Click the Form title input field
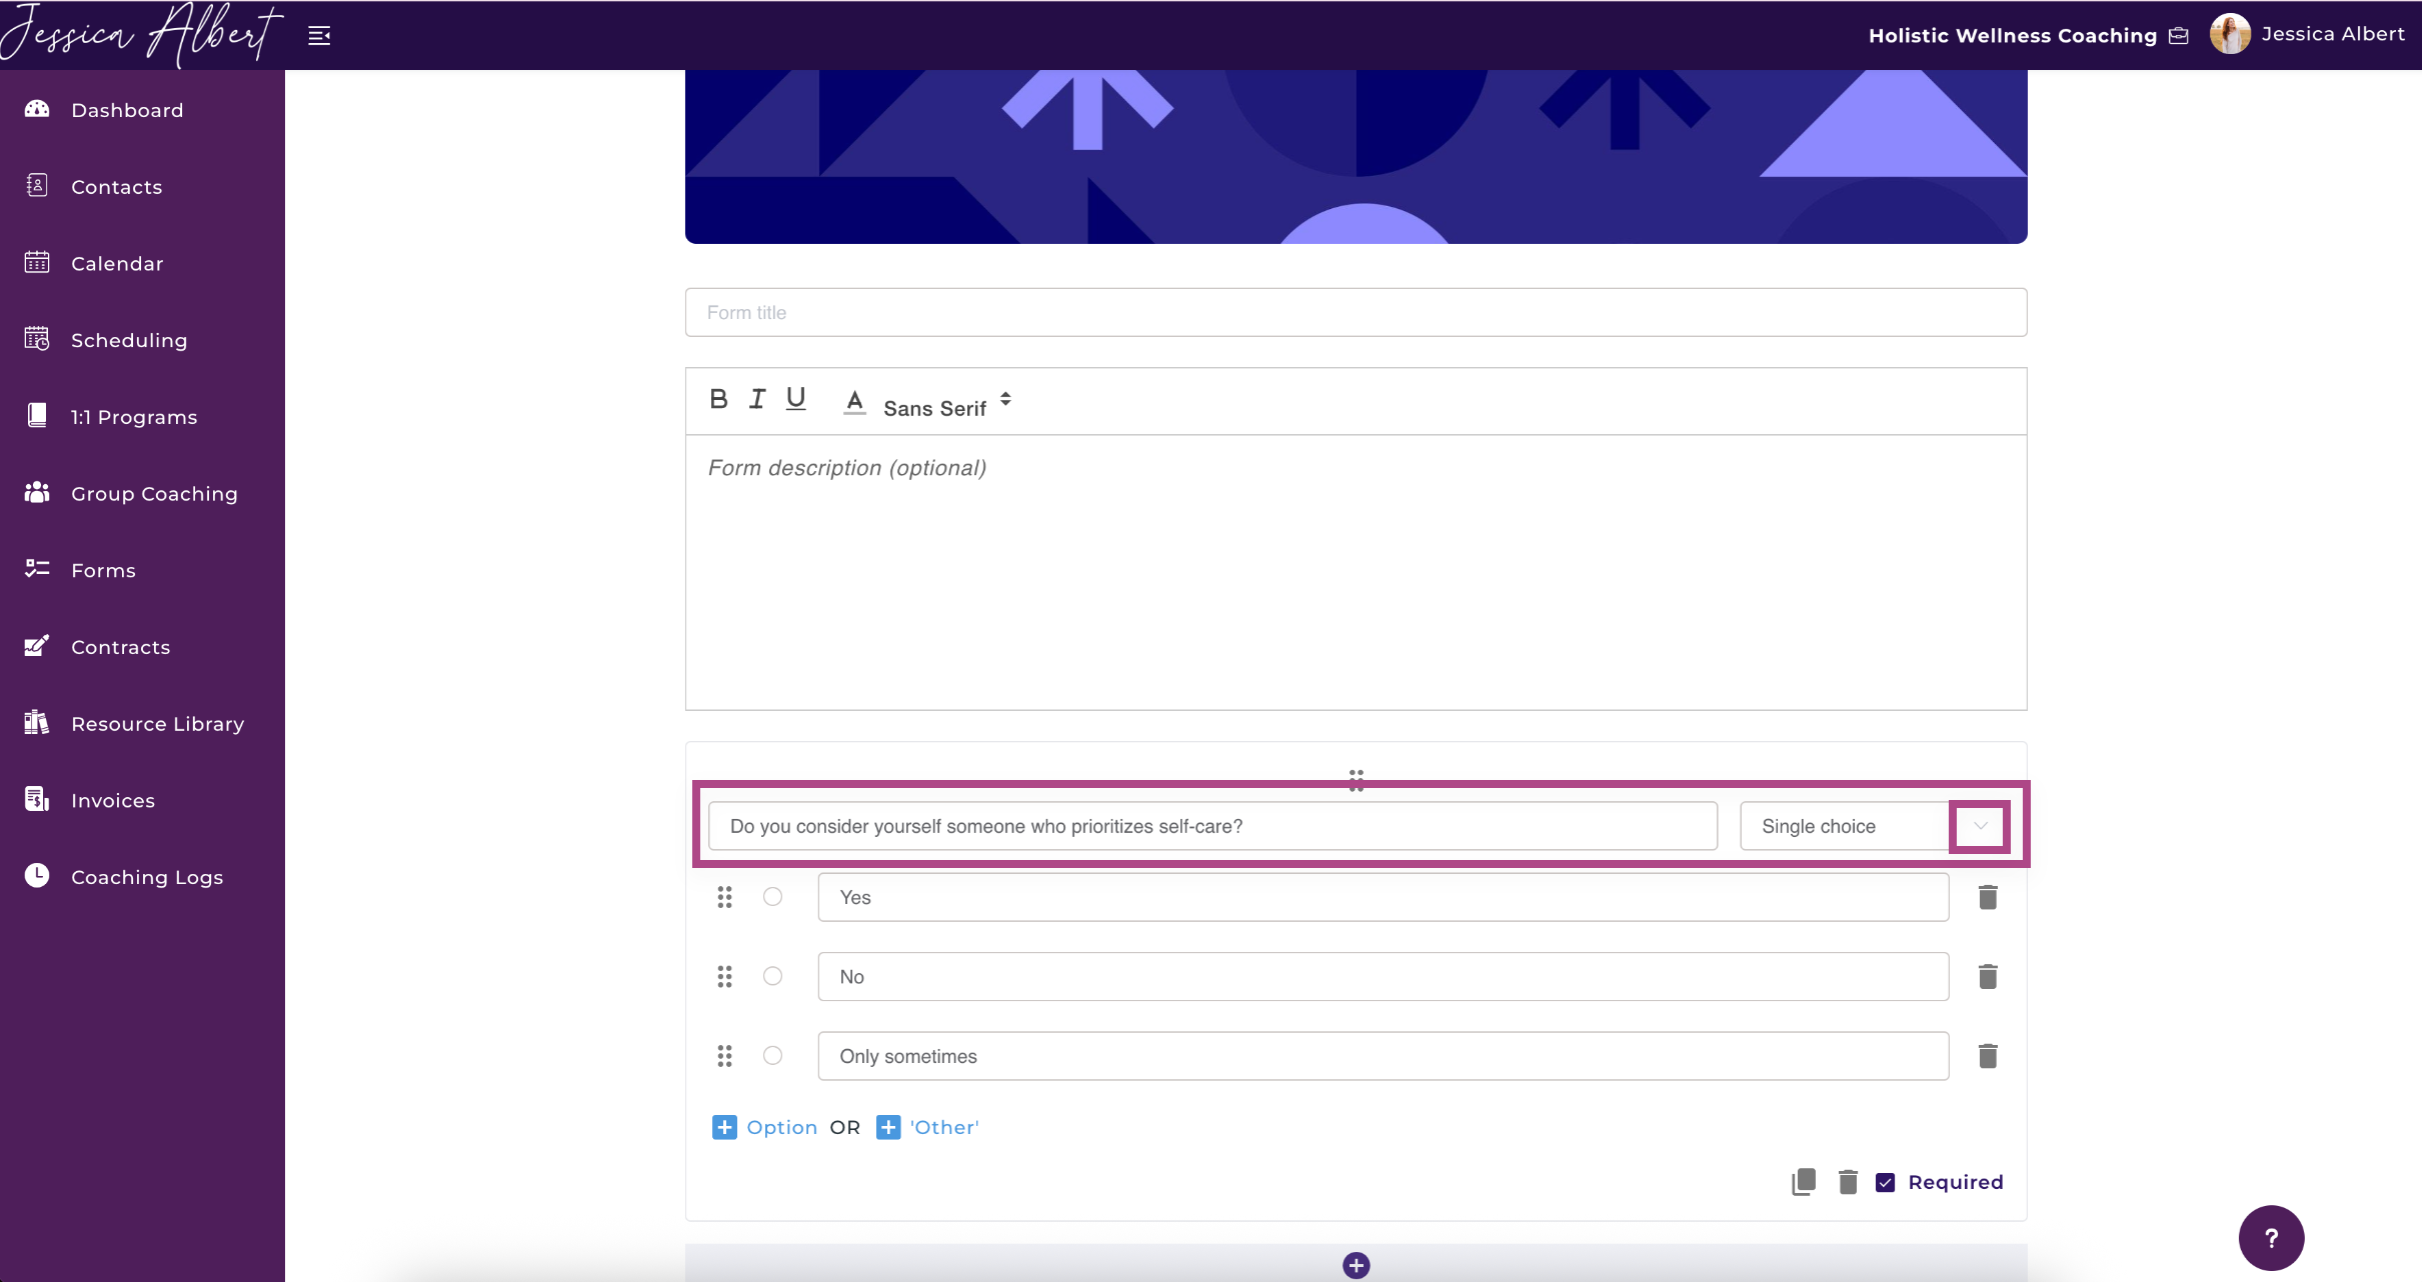 (1355, 312)
